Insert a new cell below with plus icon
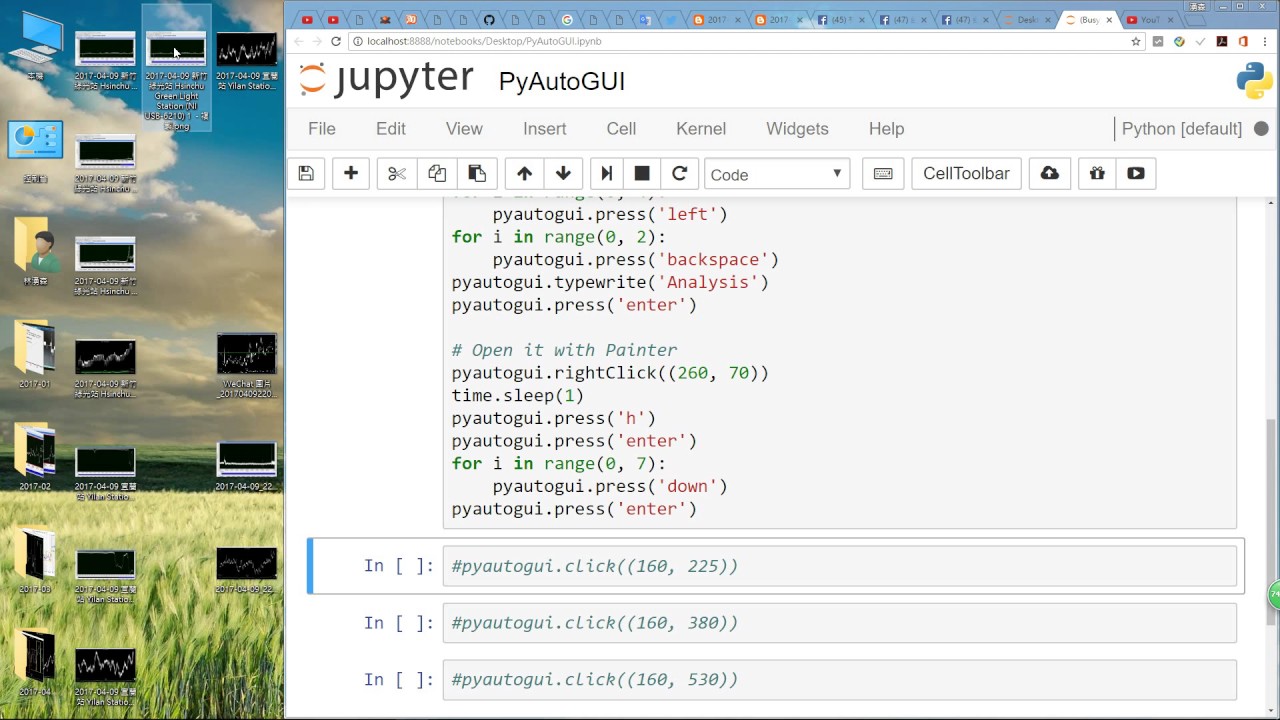Screen dimensions: 1280x720 pyautogui.click(x=351, y=173)
